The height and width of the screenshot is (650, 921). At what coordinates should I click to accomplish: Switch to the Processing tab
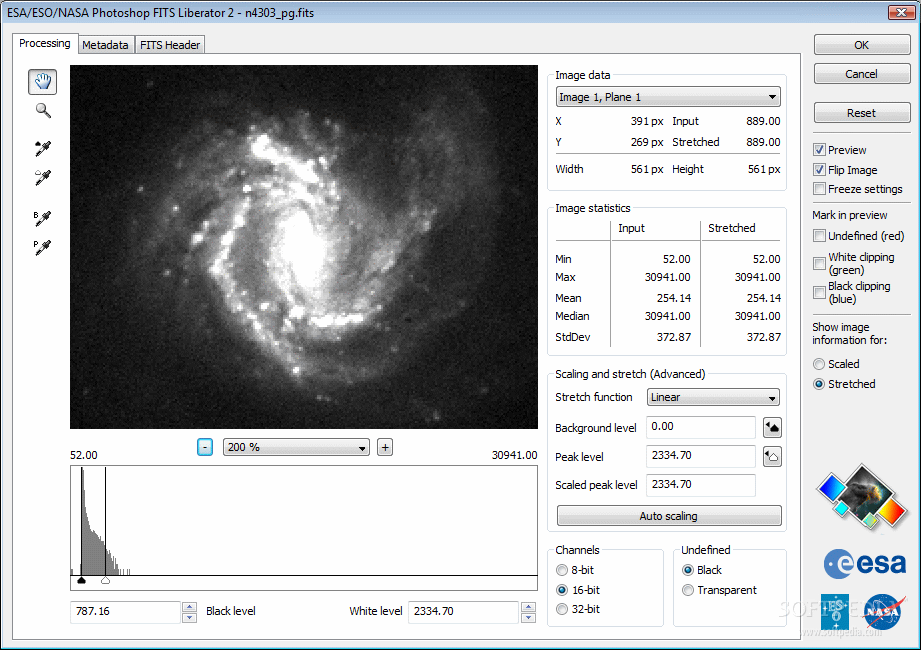[x=45, y=43]
